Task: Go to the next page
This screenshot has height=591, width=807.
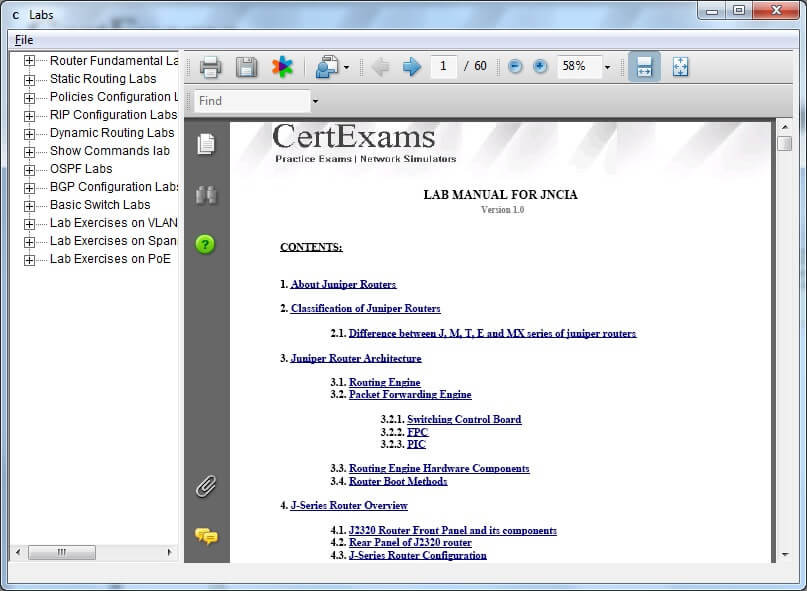Action: click(x=412, y=67)
